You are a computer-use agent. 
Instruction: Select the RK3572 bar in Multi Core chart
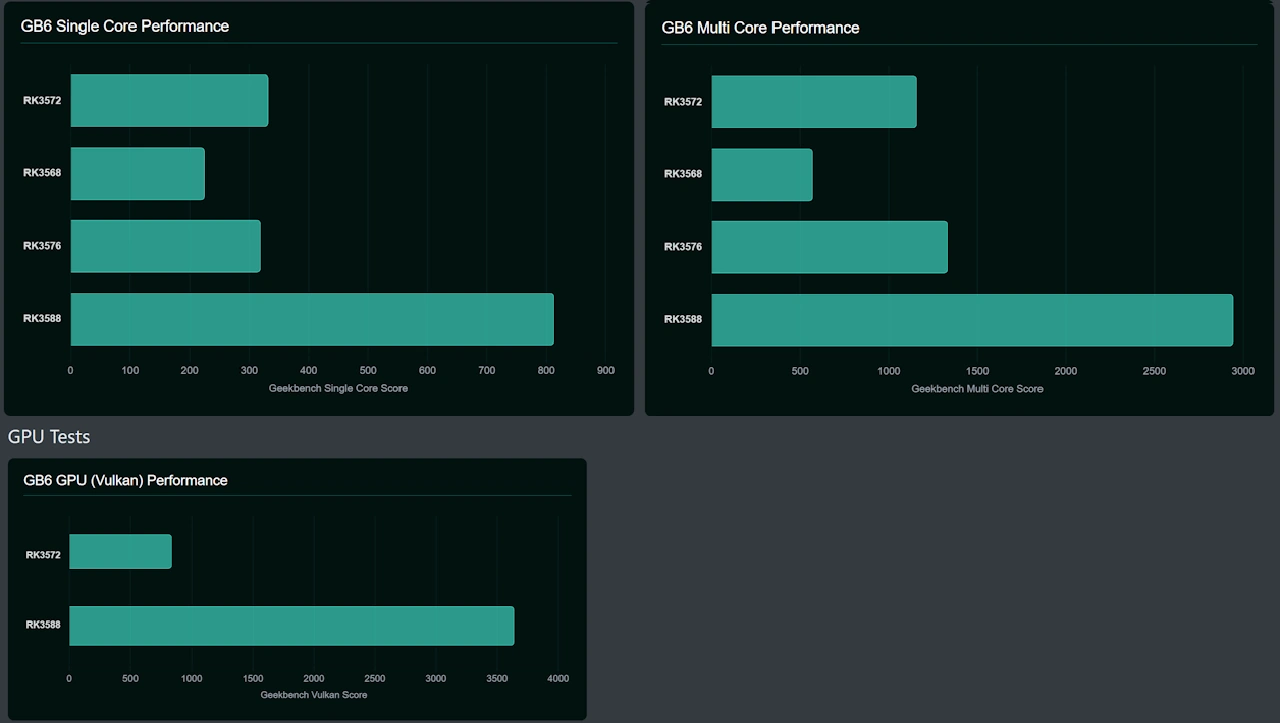point(813,101)
